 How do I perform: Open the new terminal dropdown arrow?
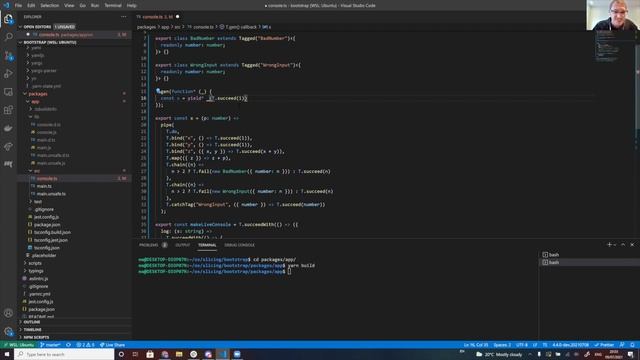click(615, 245)
